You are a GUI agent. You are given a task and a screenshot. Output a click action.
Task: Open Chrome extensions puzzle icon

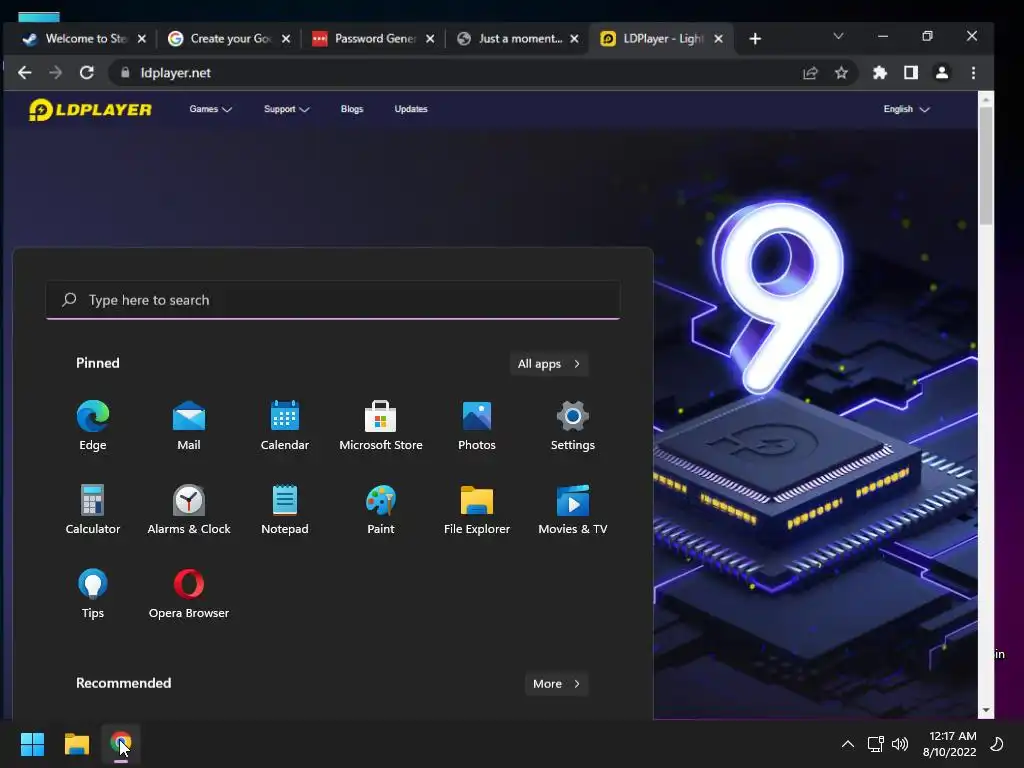(x=880, y=72)
